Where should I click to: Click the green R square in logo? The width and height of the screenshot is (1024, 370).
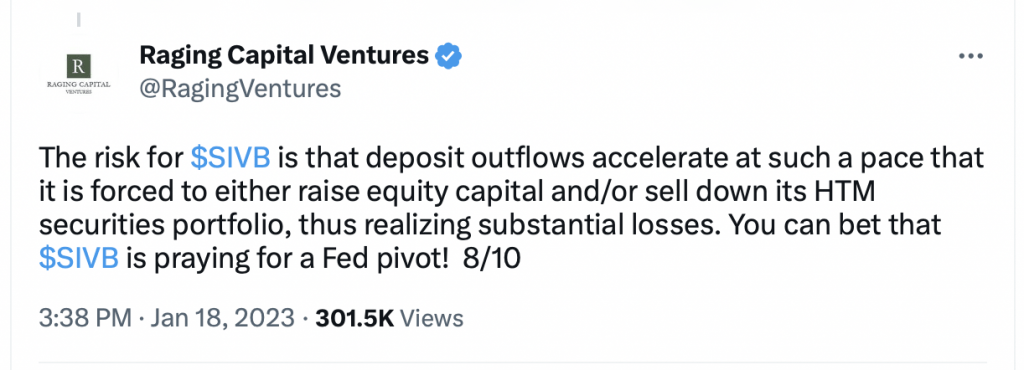(78, 67)
